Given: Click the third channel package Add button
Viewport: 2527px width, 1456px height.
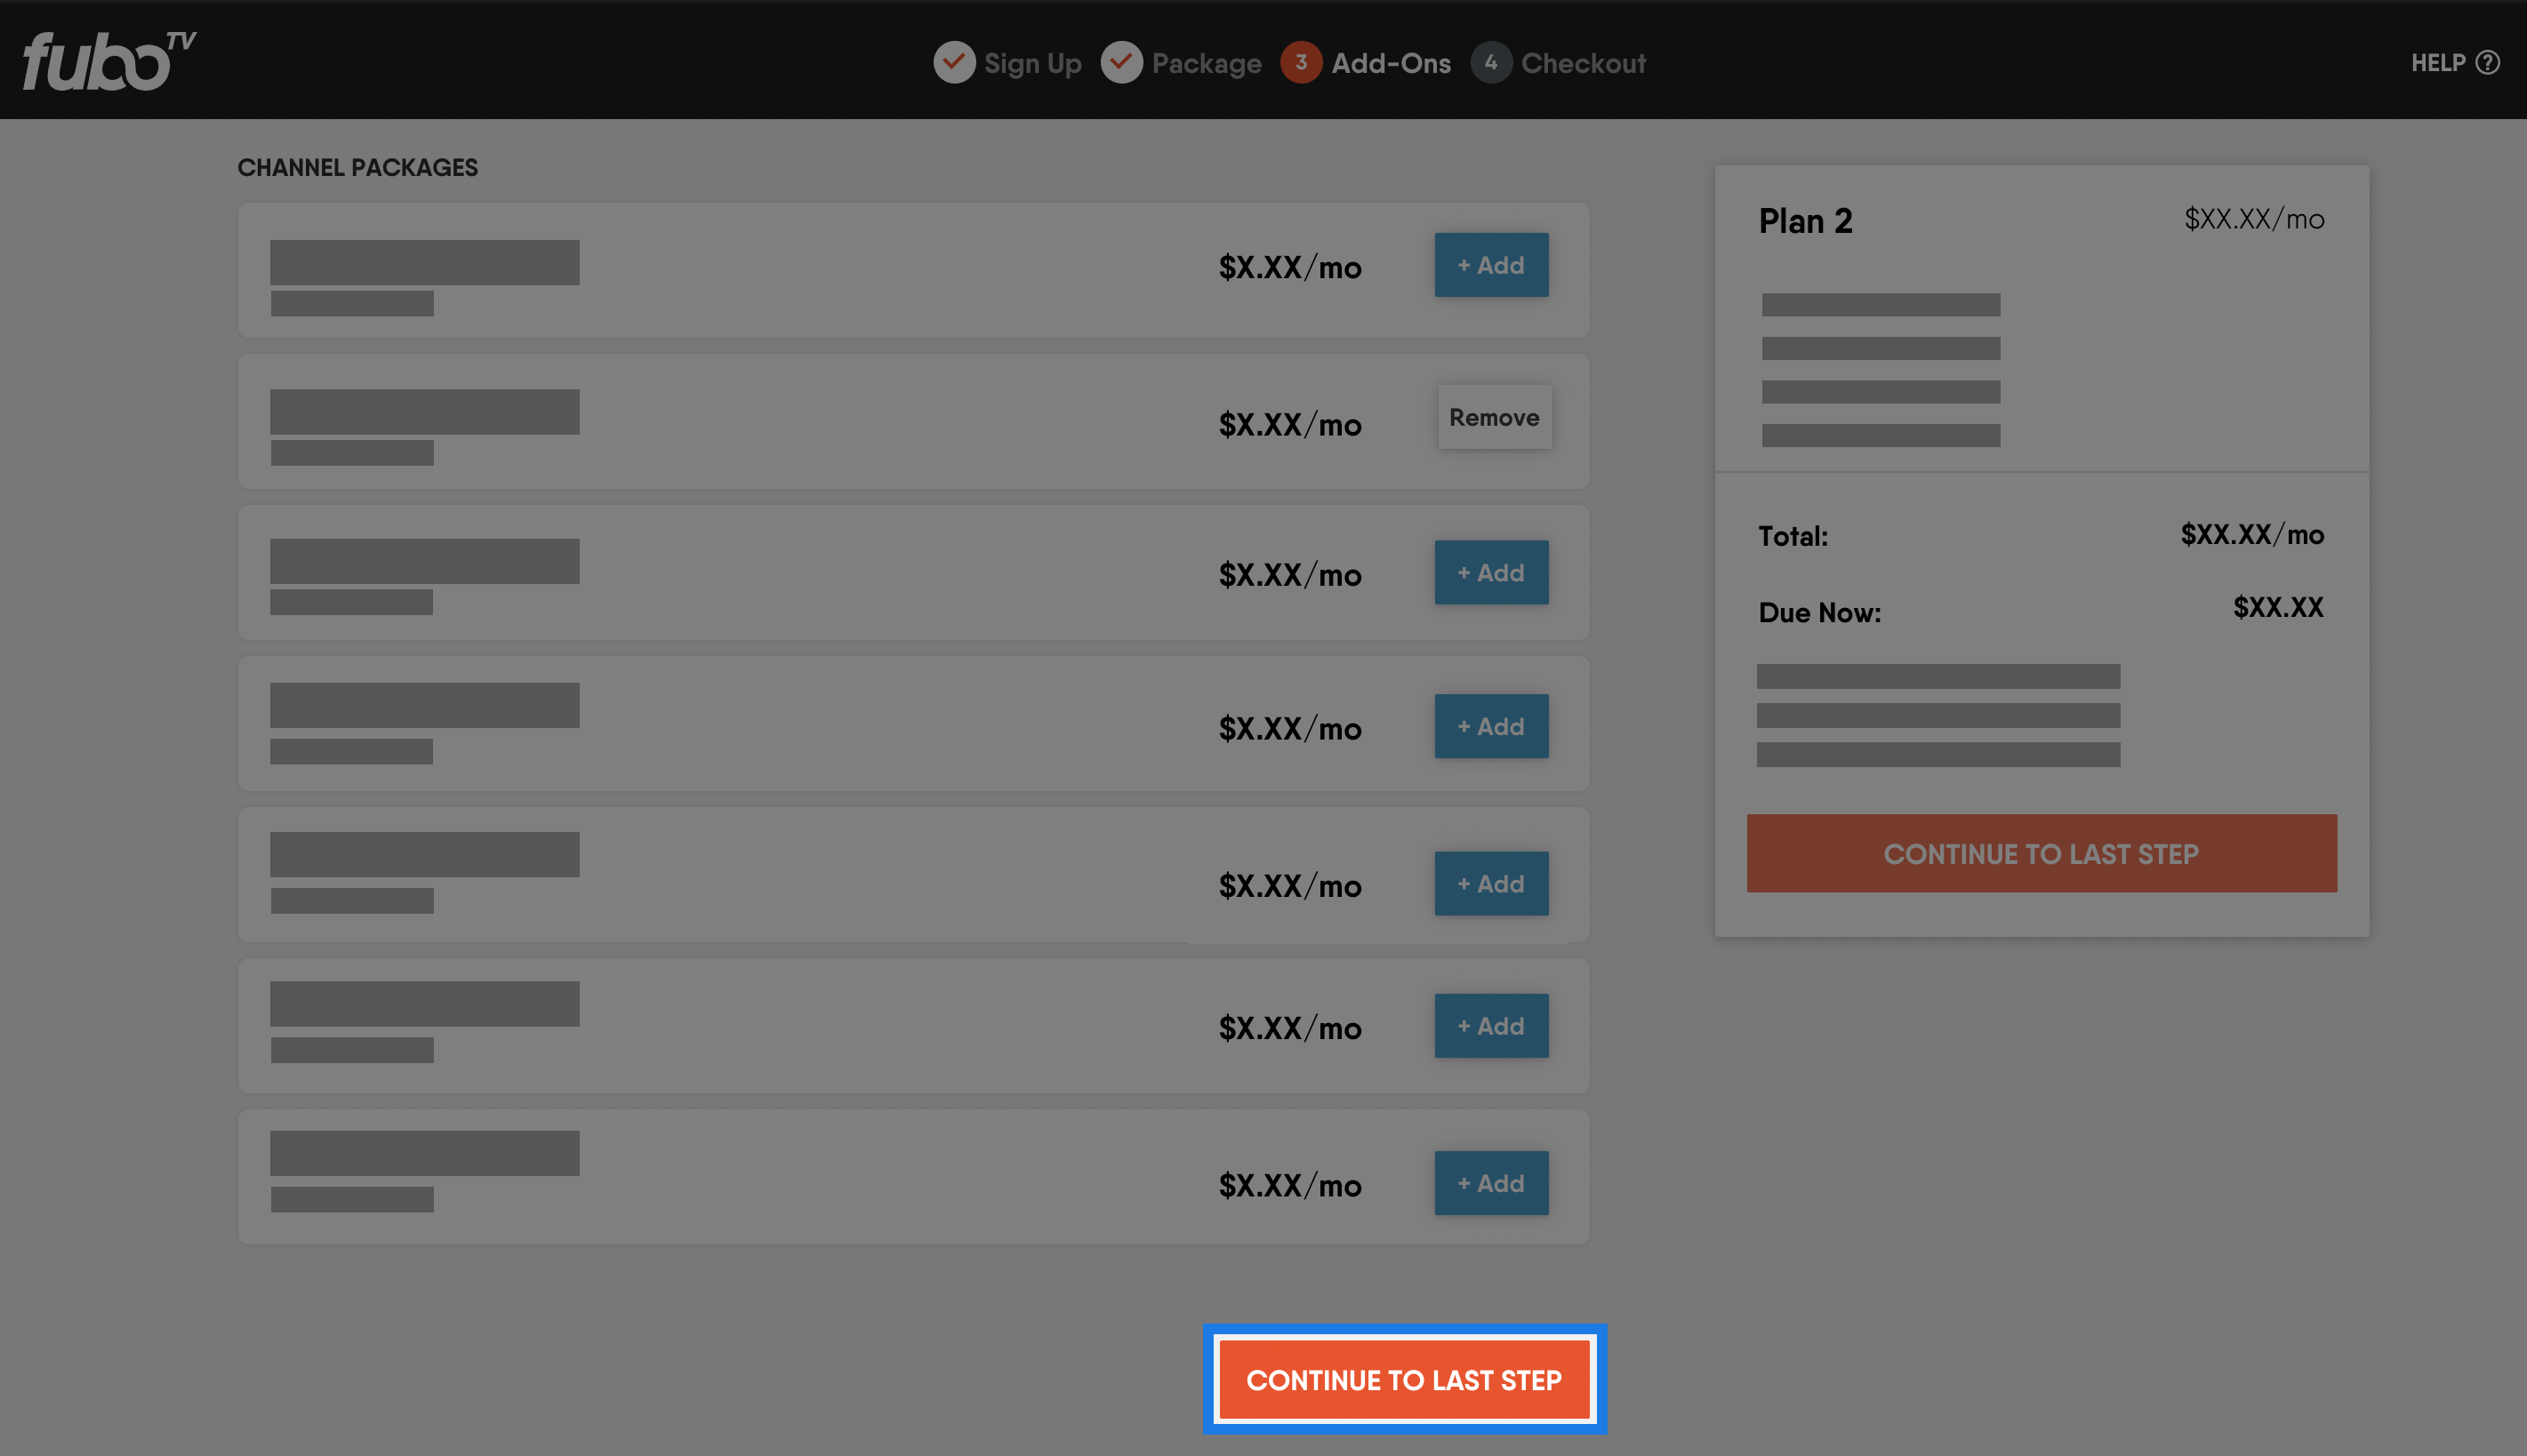Looking at the screenshot, I should pos(1489,571).
